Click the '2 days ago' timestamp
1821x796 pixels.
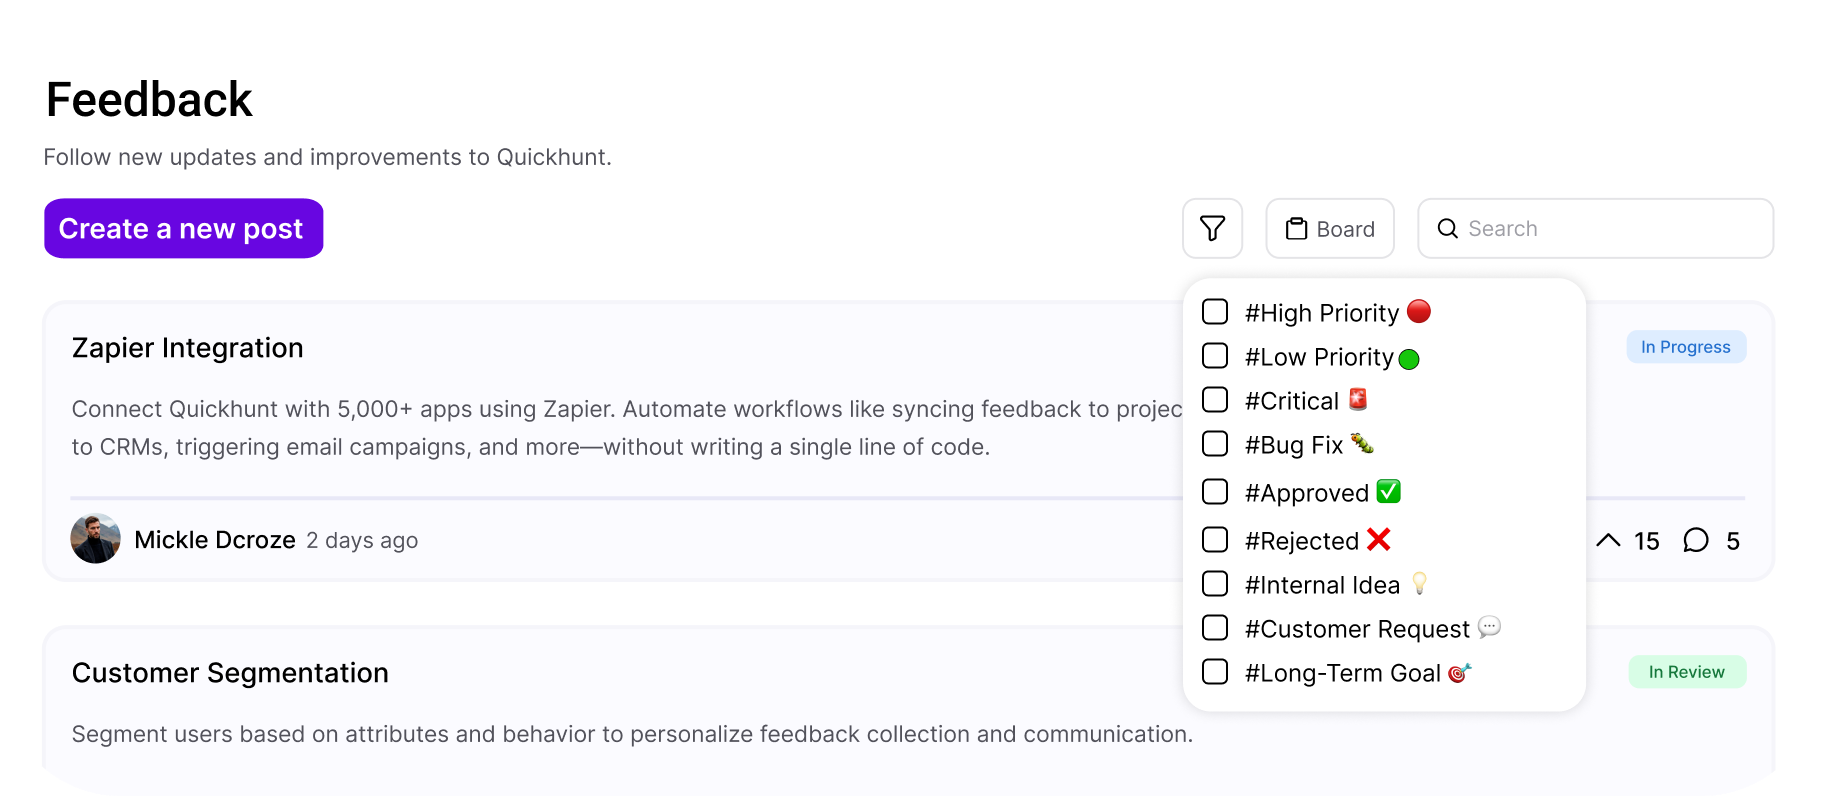362,541
